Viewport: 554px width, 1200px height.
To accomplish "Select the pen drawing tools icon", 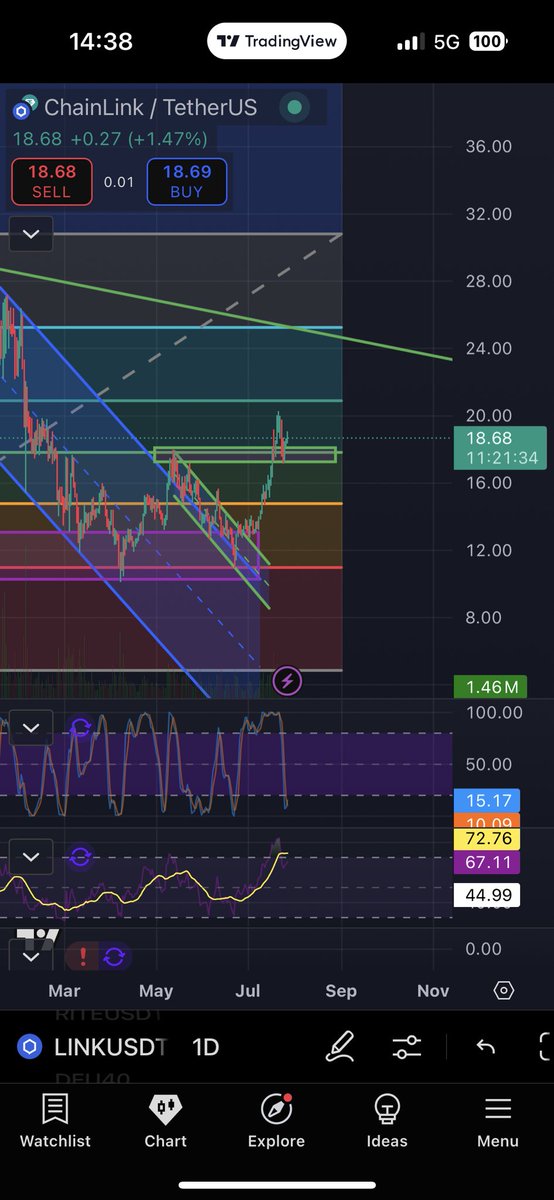I will tap(341, 1047).
